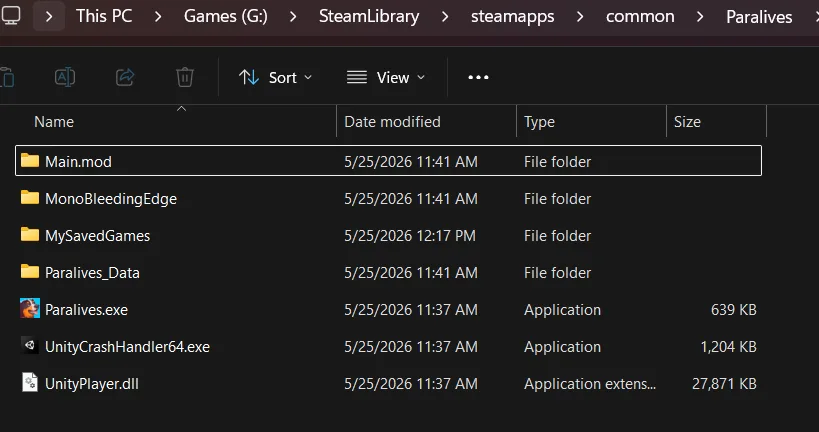Select the Main.mod folder row
819x432 pixels.
pos(388,161)
